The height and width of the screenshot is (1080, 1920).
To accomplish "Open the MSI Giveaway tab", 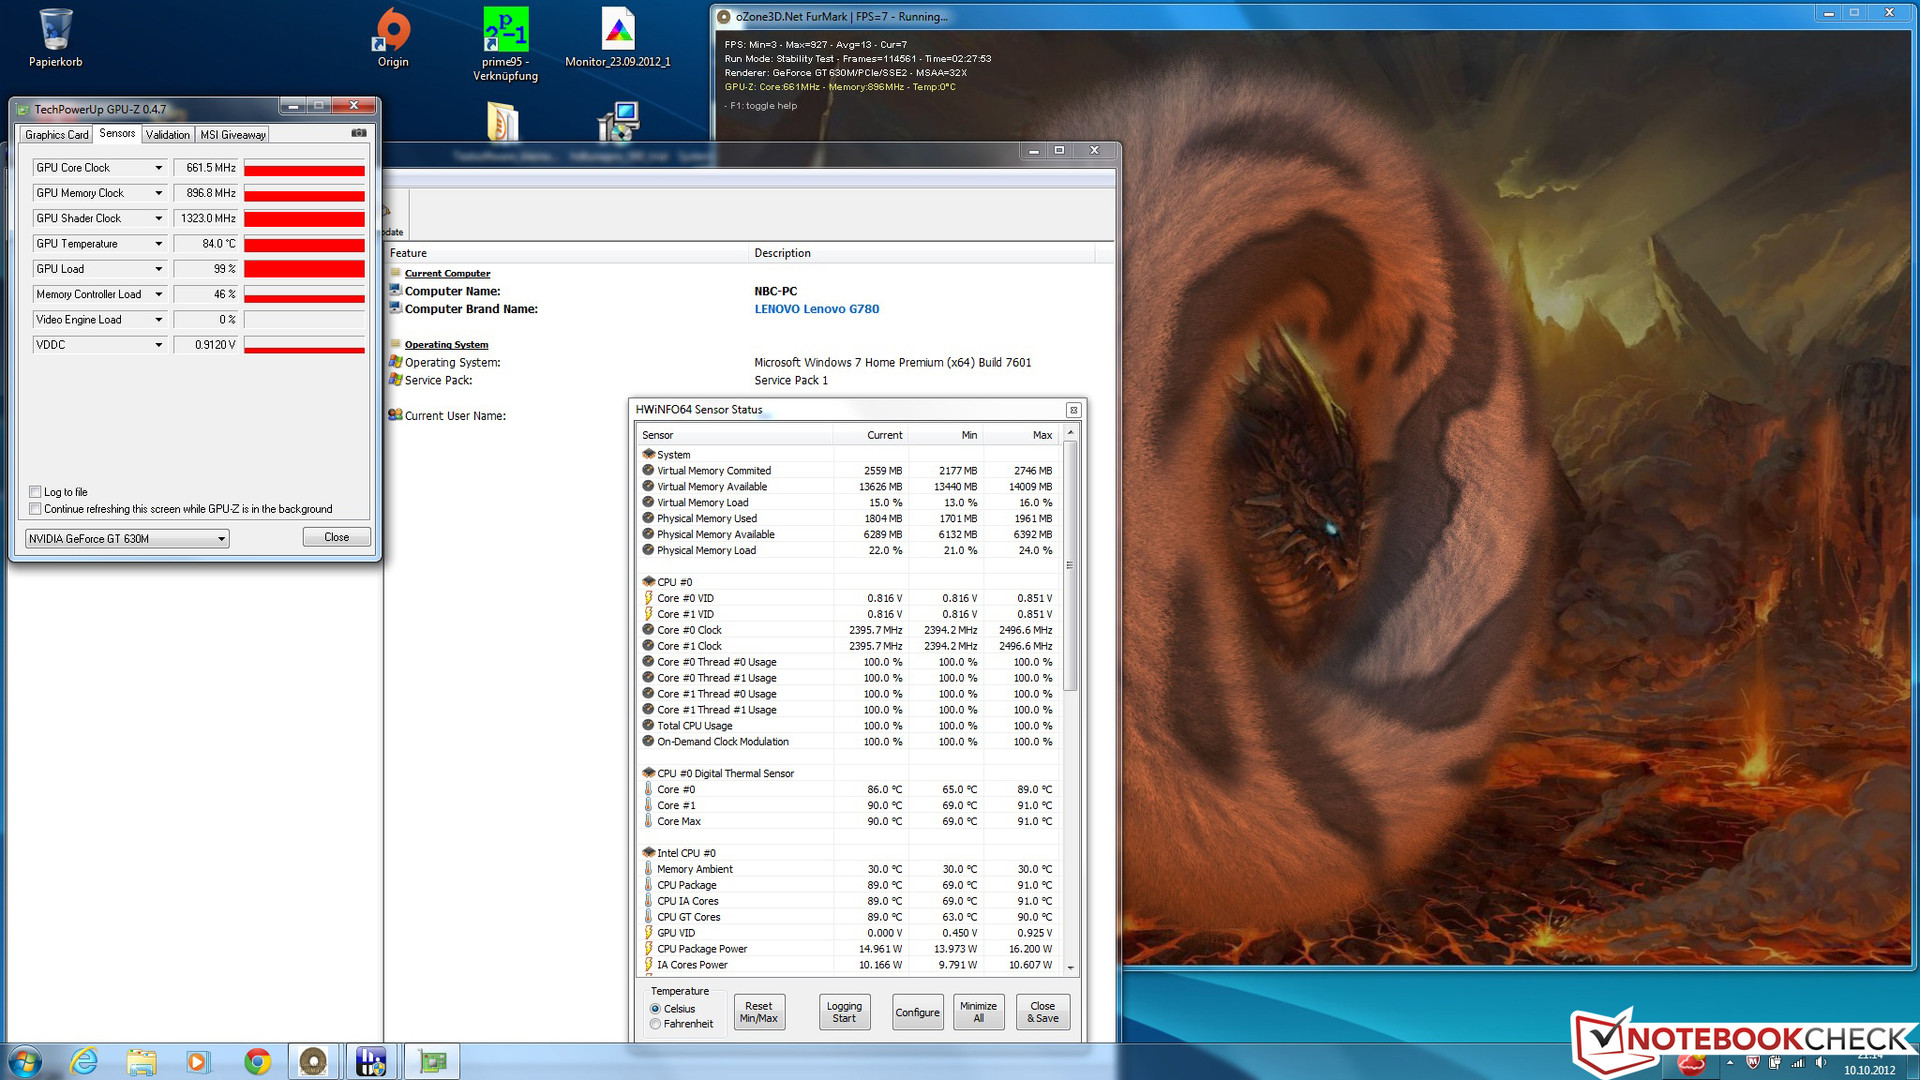I will pyautogui.click(x=232, y=135).
